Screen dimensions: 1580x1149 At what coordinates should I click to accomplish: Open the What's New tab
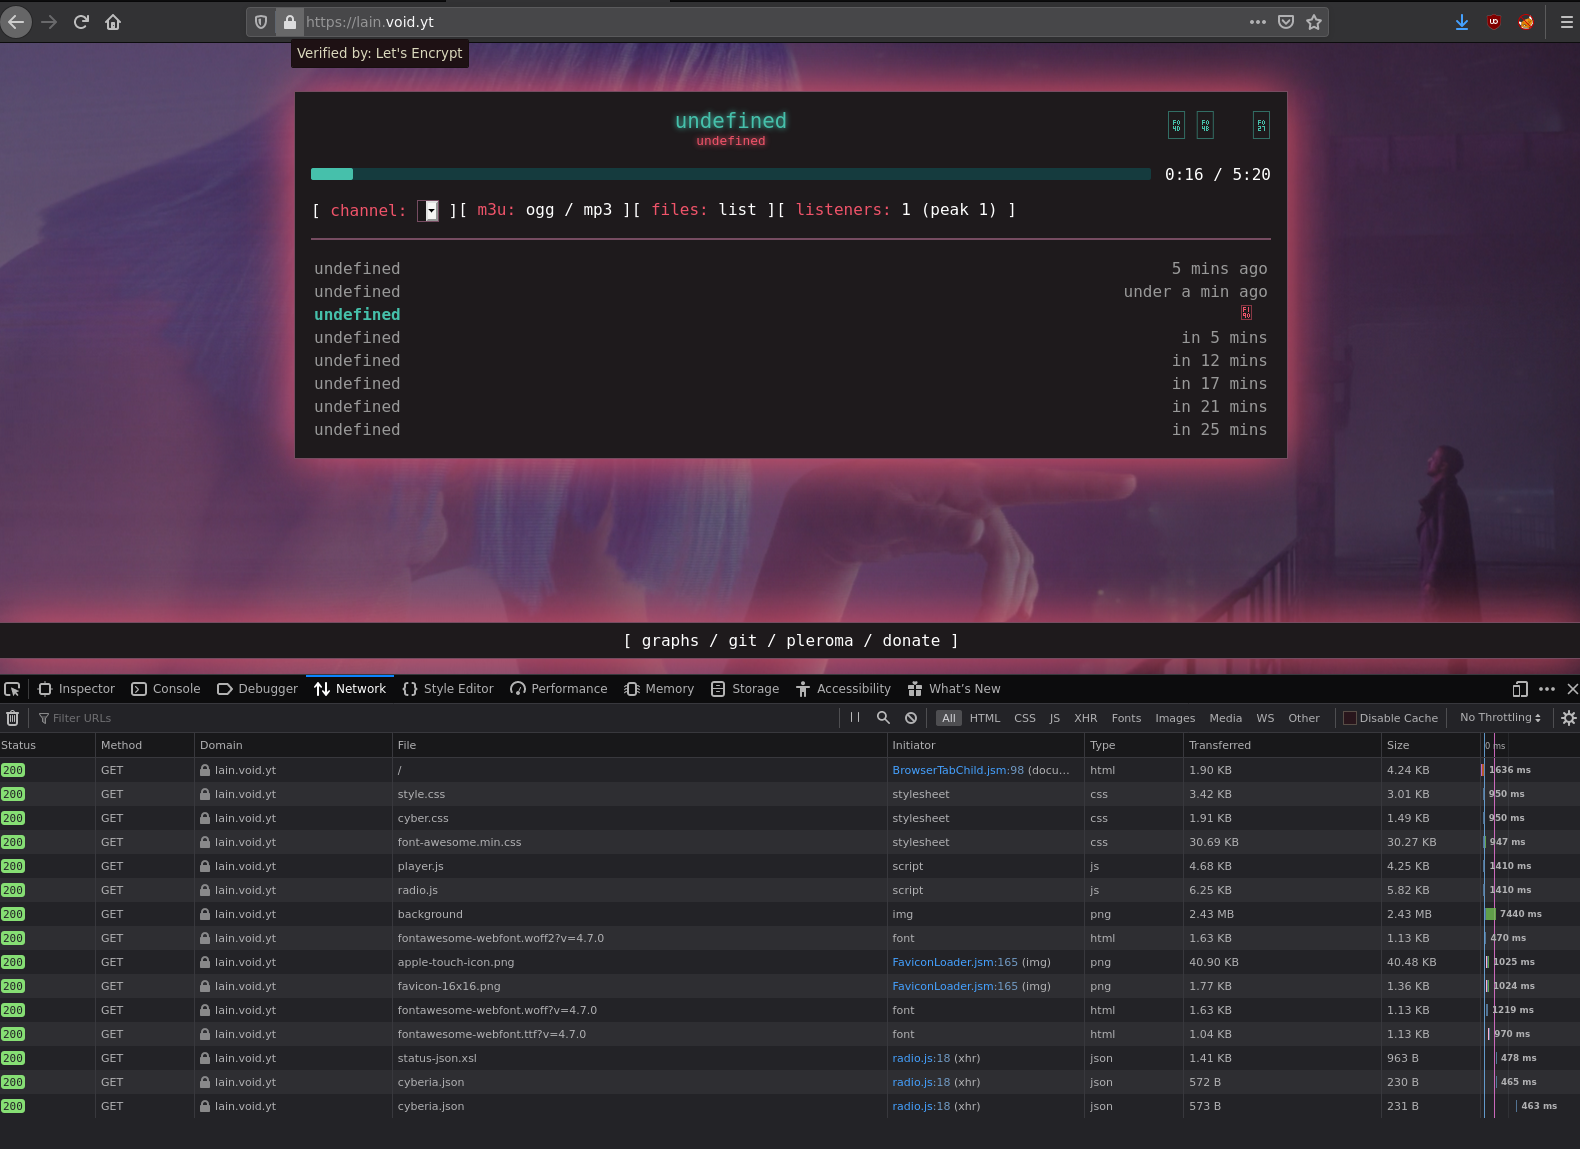[x=954, y=689]
